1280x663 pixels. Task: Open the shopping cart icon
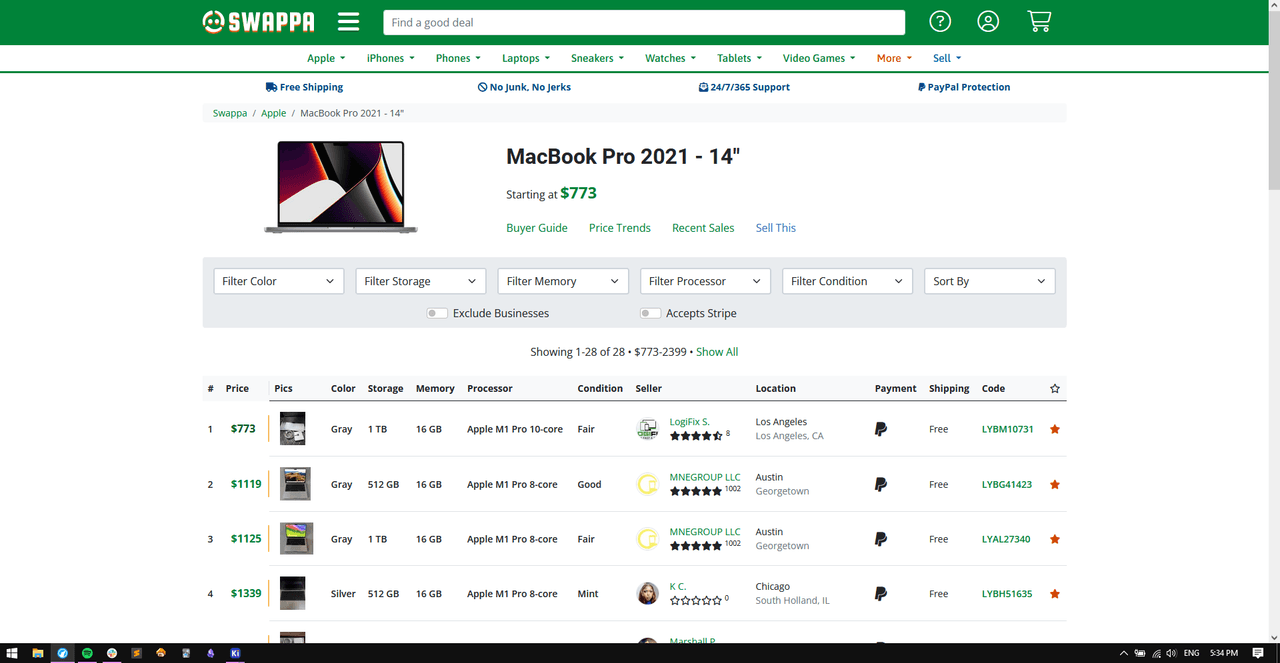click(x=1039, y=22)
